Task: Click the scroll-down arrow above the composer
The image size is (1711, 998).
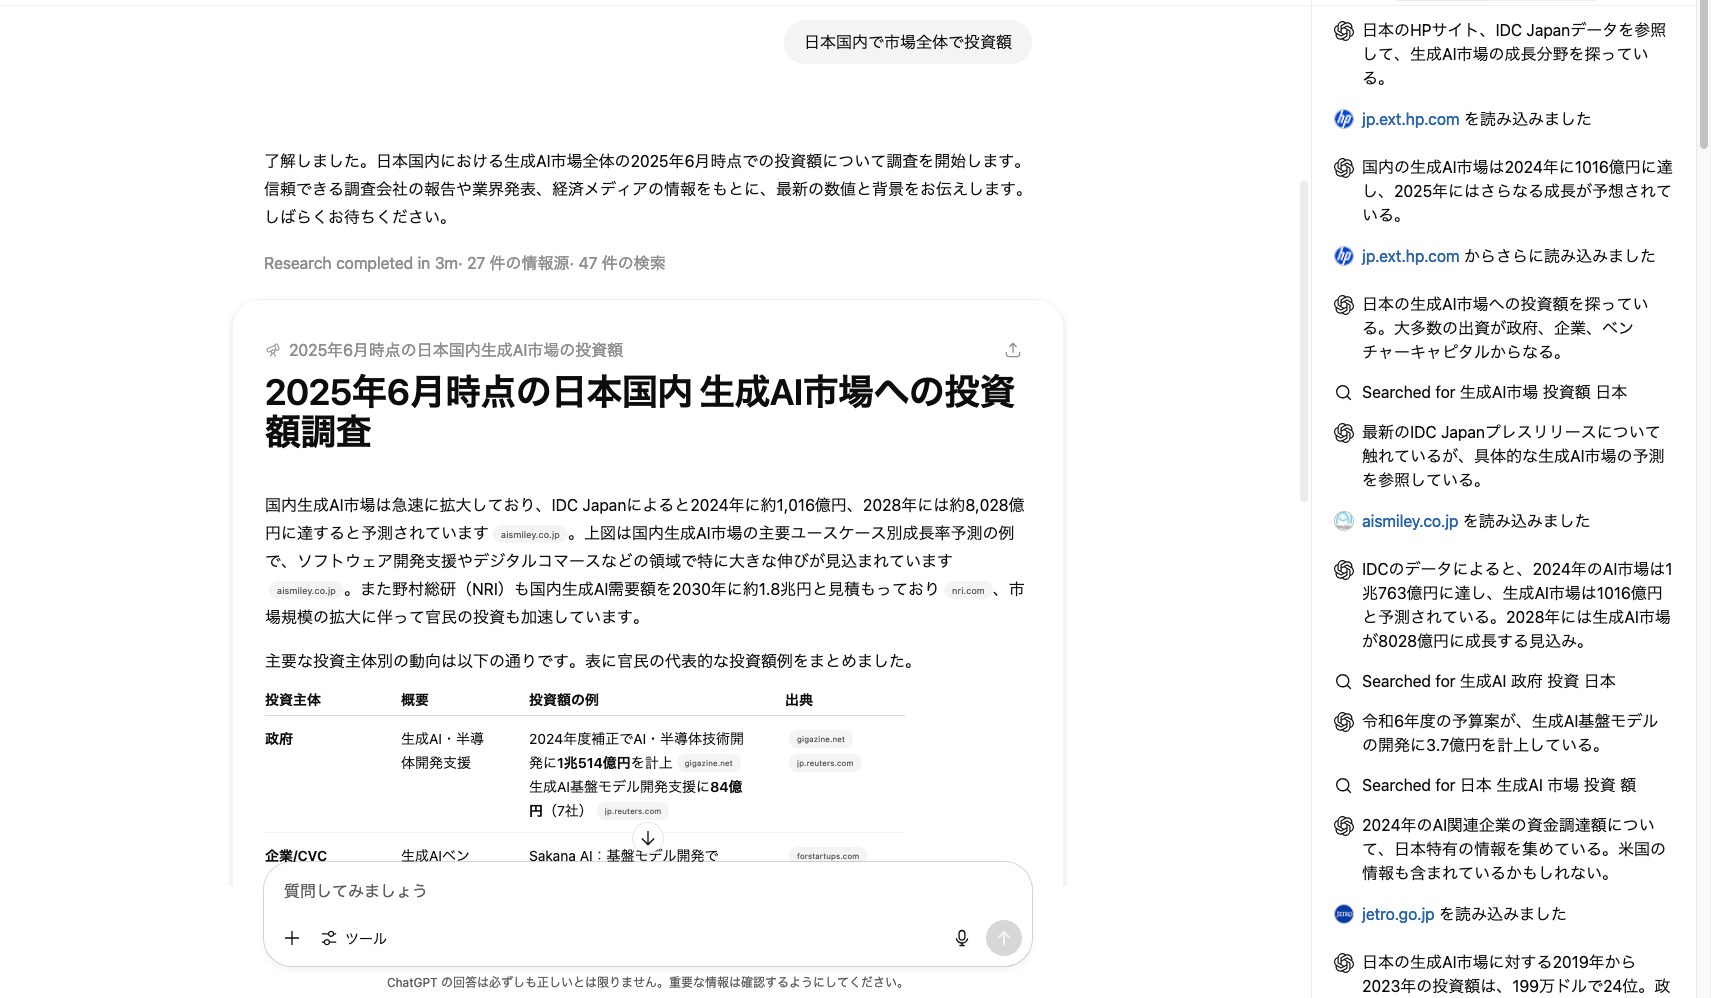Action: click(x=647, y=838)
